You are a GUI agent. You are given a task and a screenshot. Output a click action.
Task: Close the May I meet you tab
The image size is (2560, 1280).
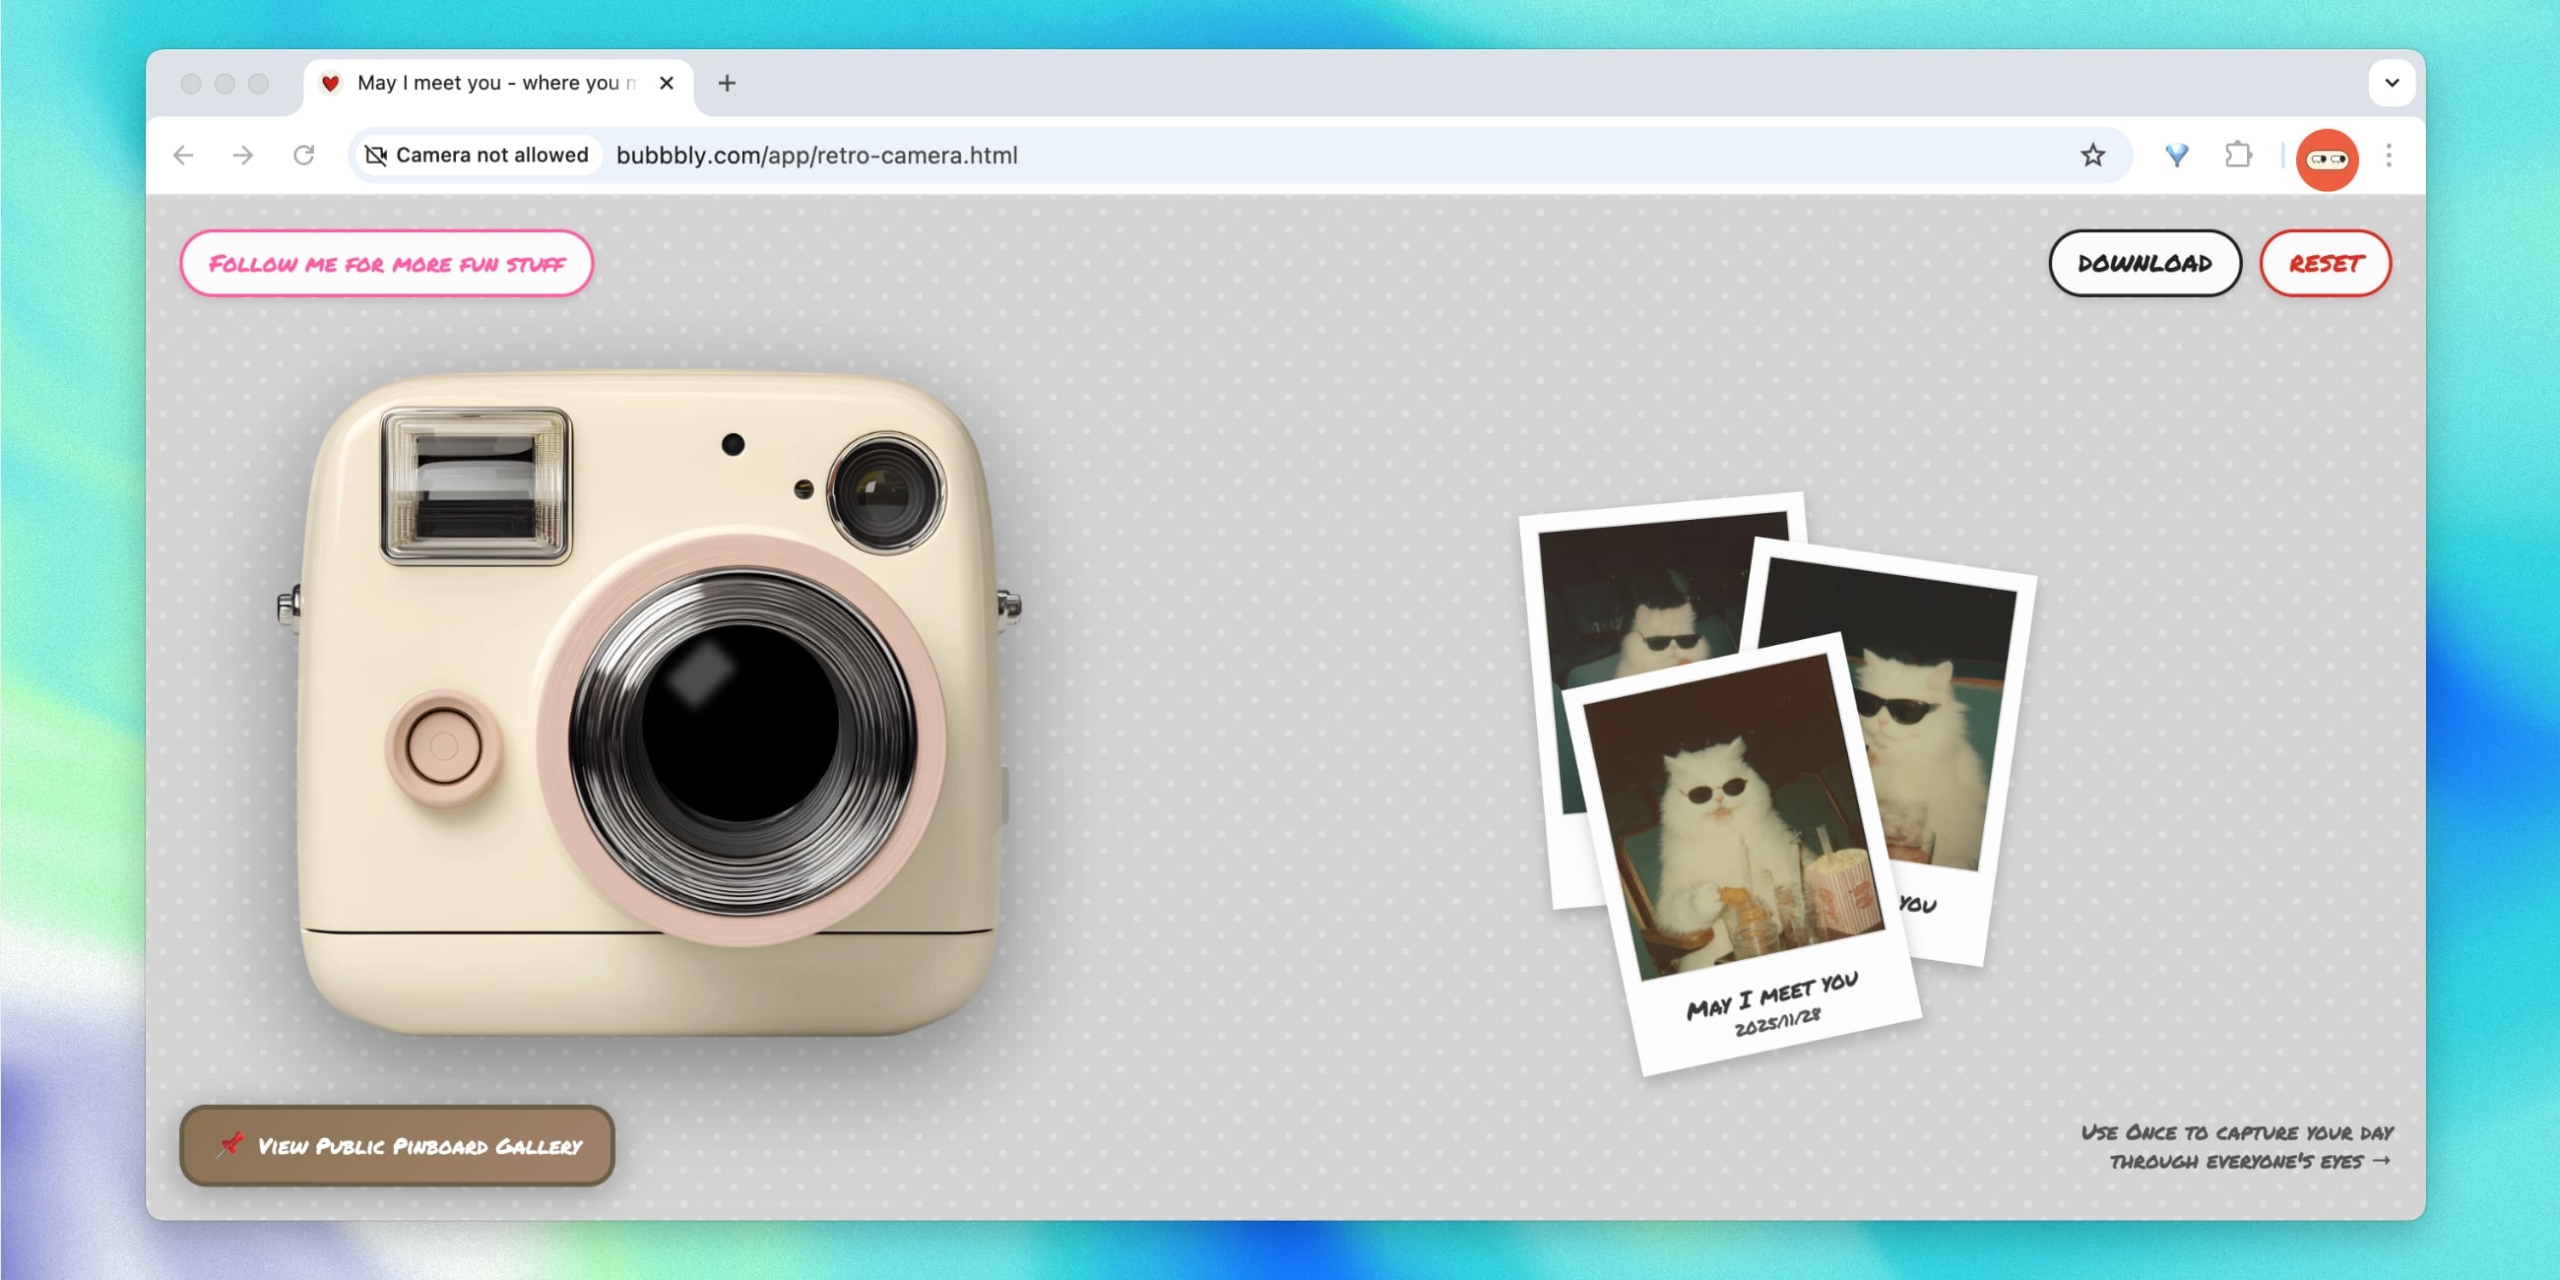point(667,83)
